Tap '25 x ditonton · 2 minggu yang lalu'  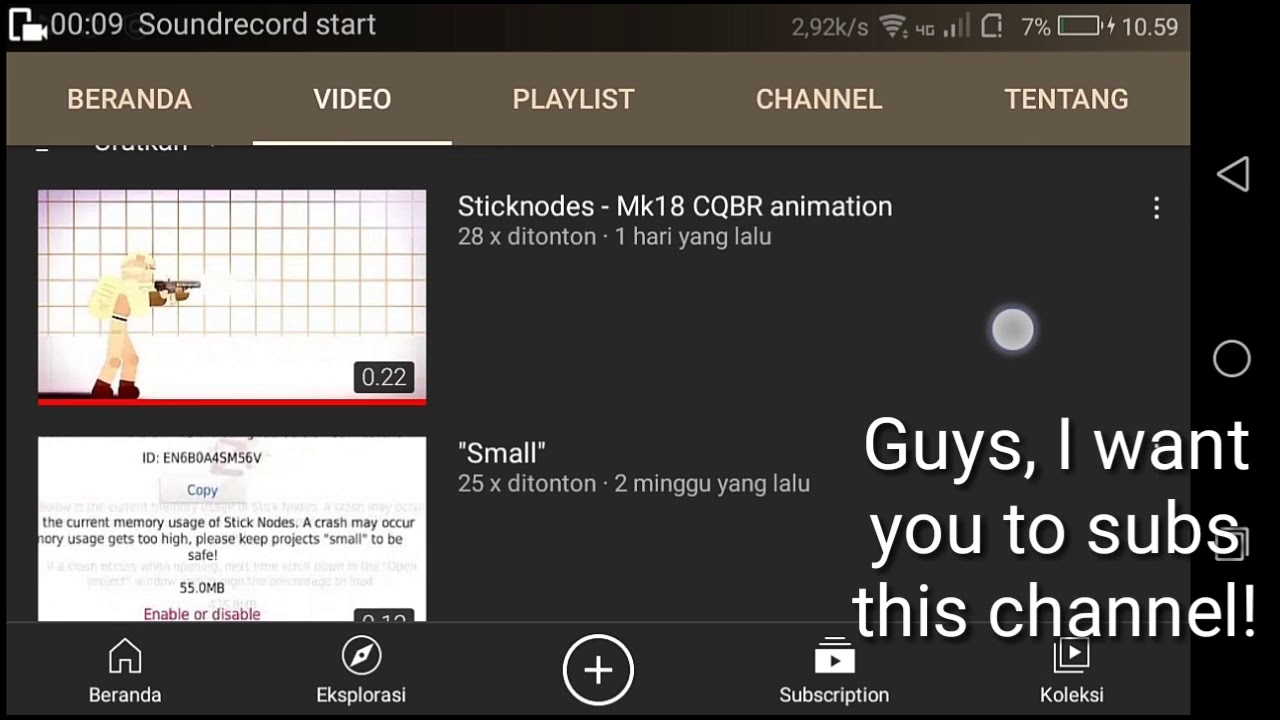(633, 484)
